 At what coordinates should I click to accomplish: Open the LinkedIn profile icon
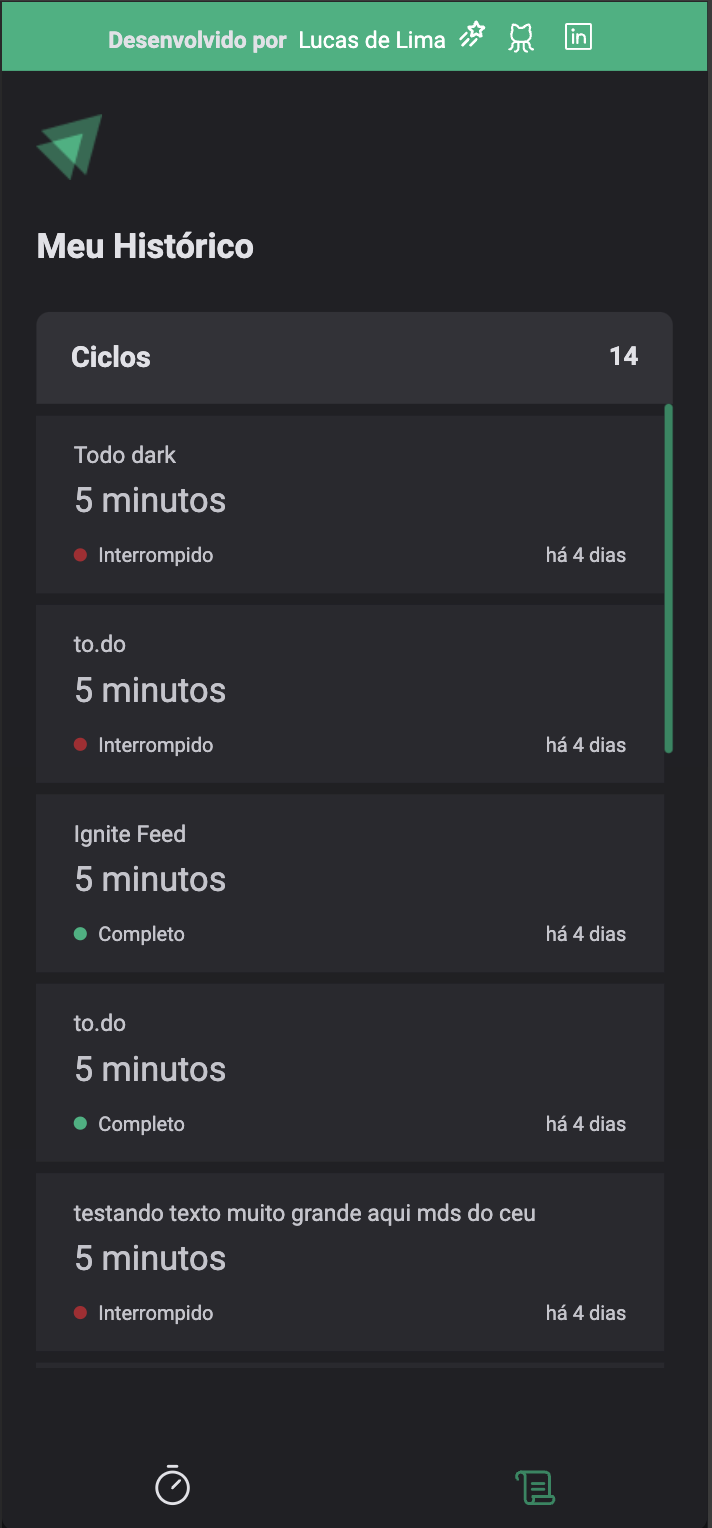point(578,37)
